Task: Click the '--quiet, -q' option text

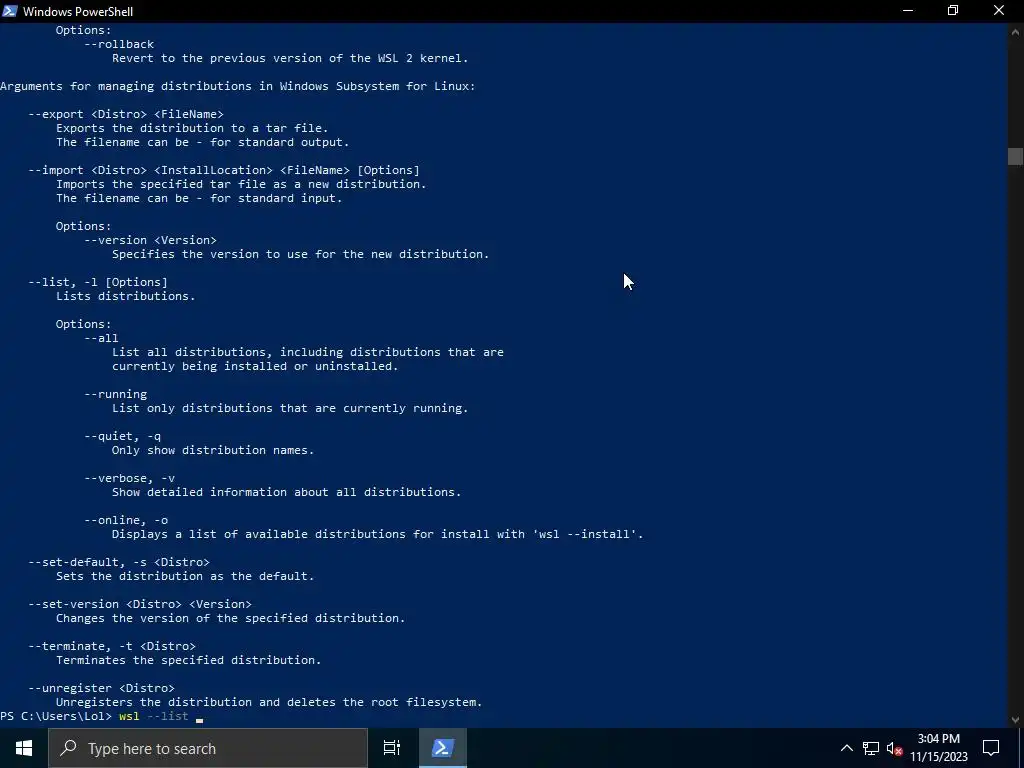Action: [x=122, y=436]
